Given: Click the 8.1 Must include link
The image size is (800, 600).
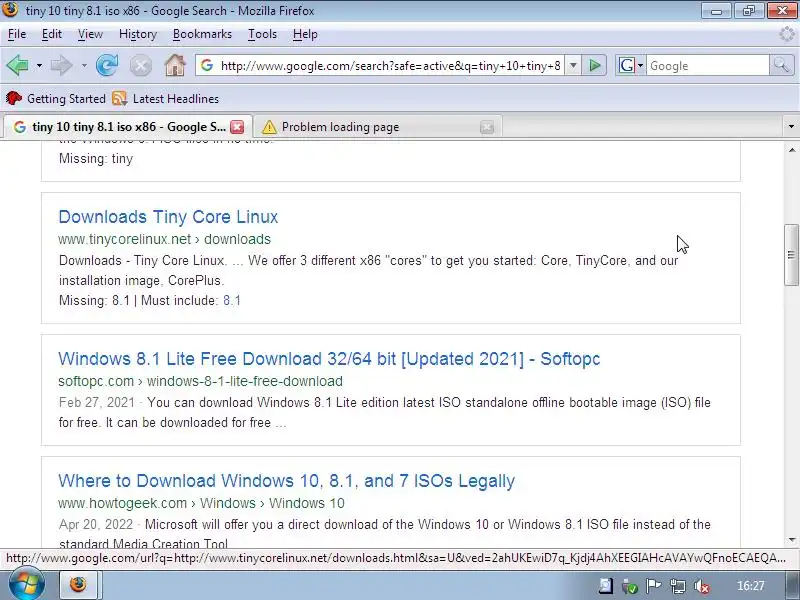Looking at the screenshot, I should (x=232, y=301).
